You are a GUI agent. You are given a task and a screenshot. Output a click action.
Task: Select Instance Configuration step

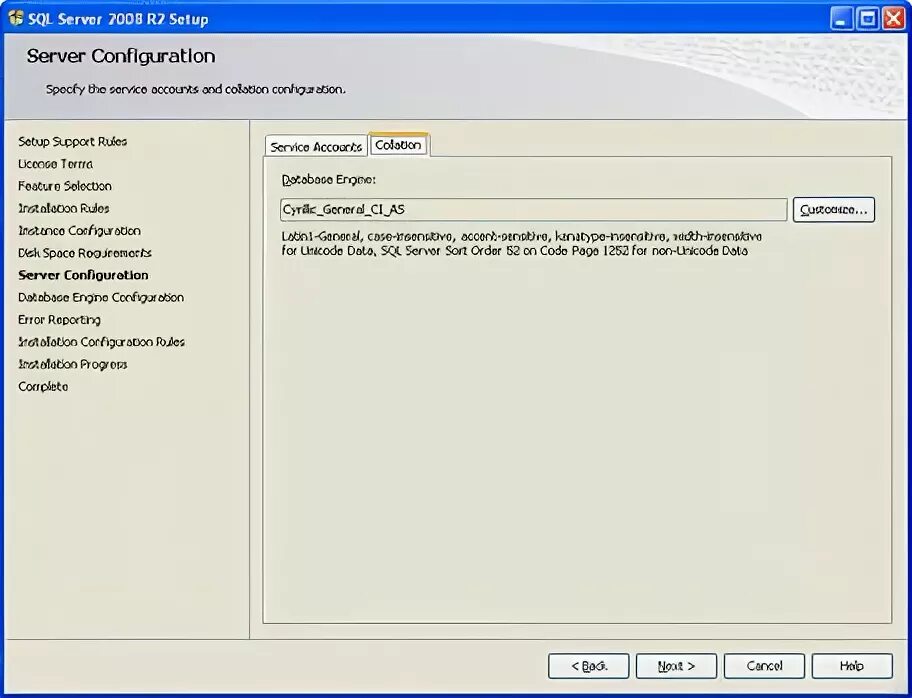point(79,231)
